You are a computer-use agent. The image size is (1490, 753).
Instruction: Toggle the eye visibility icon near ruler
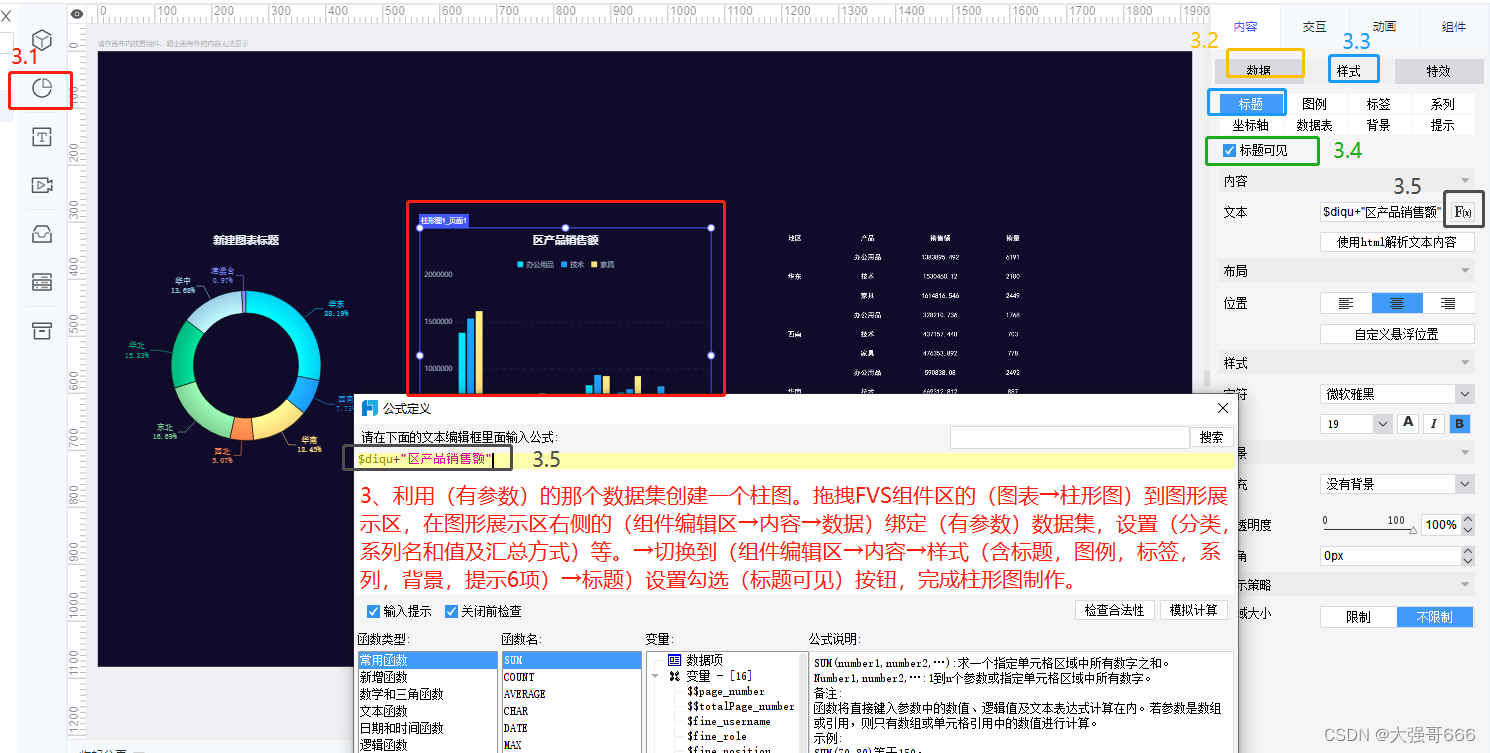click(78, 13)
